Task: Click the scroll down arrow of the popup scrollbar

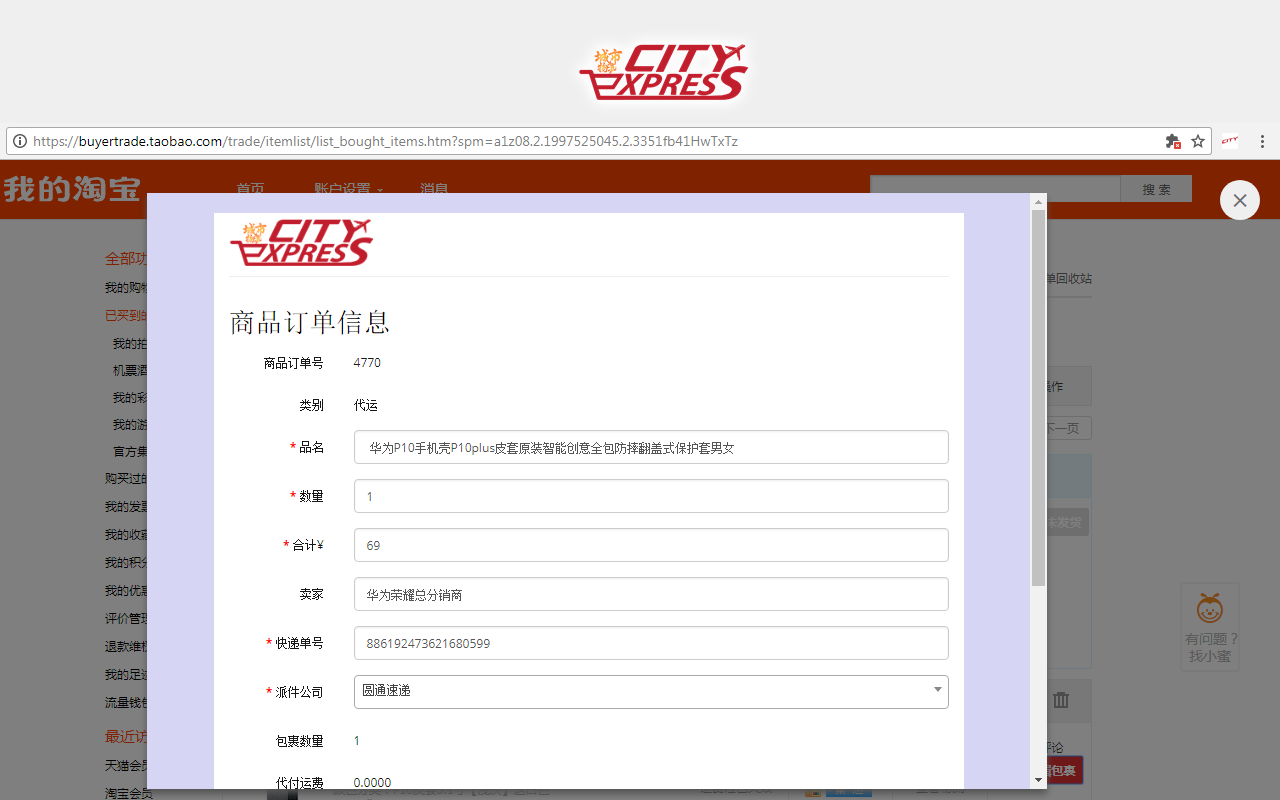Action: (x=1038, y=780)
